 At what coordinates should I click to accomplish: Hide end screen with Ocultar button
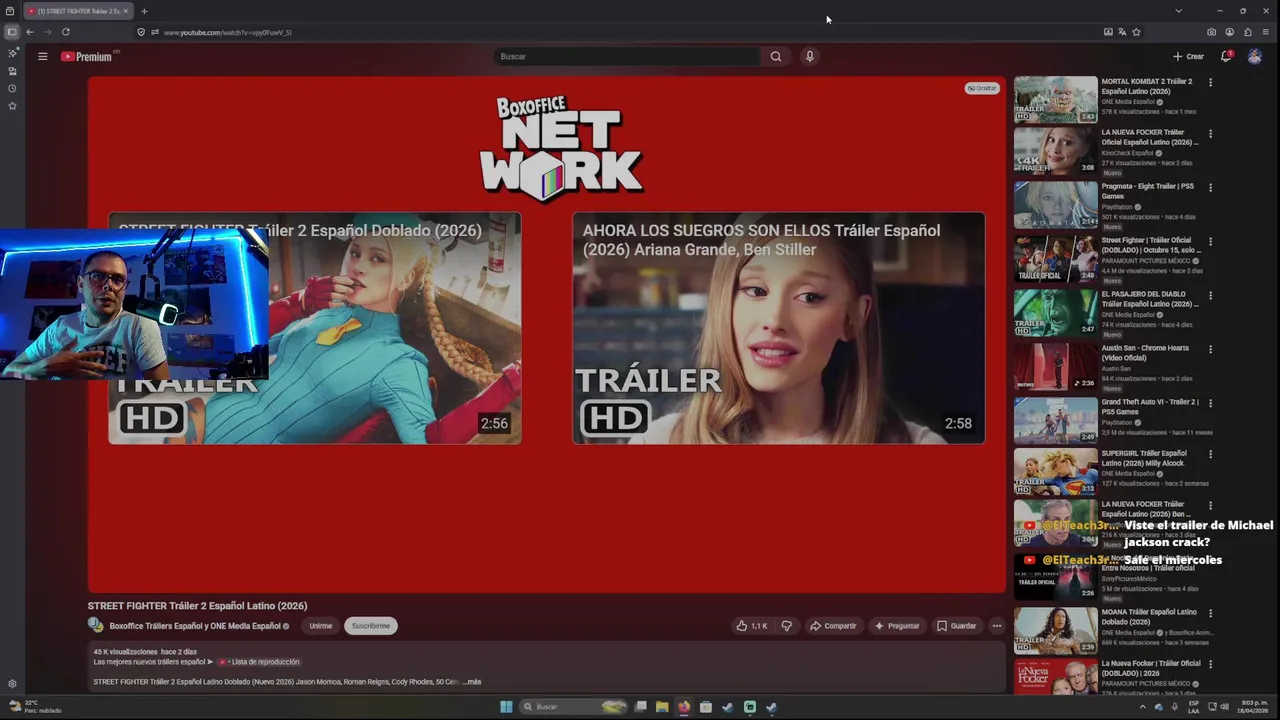pyautogui.click(x=982, y=88)
